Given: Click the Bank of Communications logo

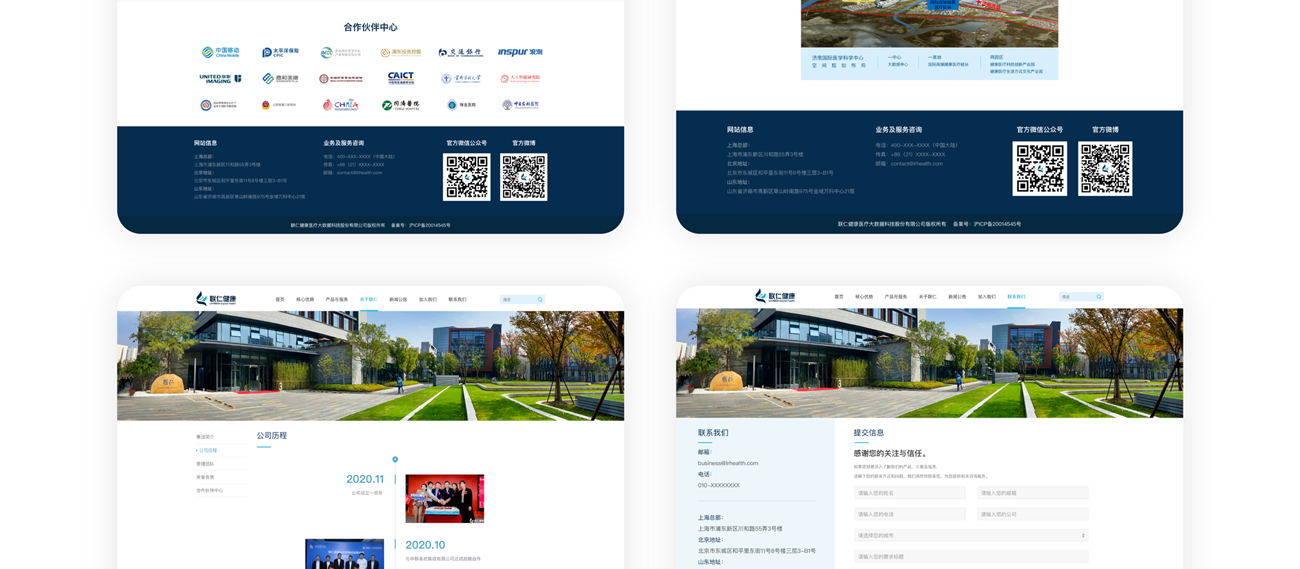Looking at the screenshot, I should 460,52.
